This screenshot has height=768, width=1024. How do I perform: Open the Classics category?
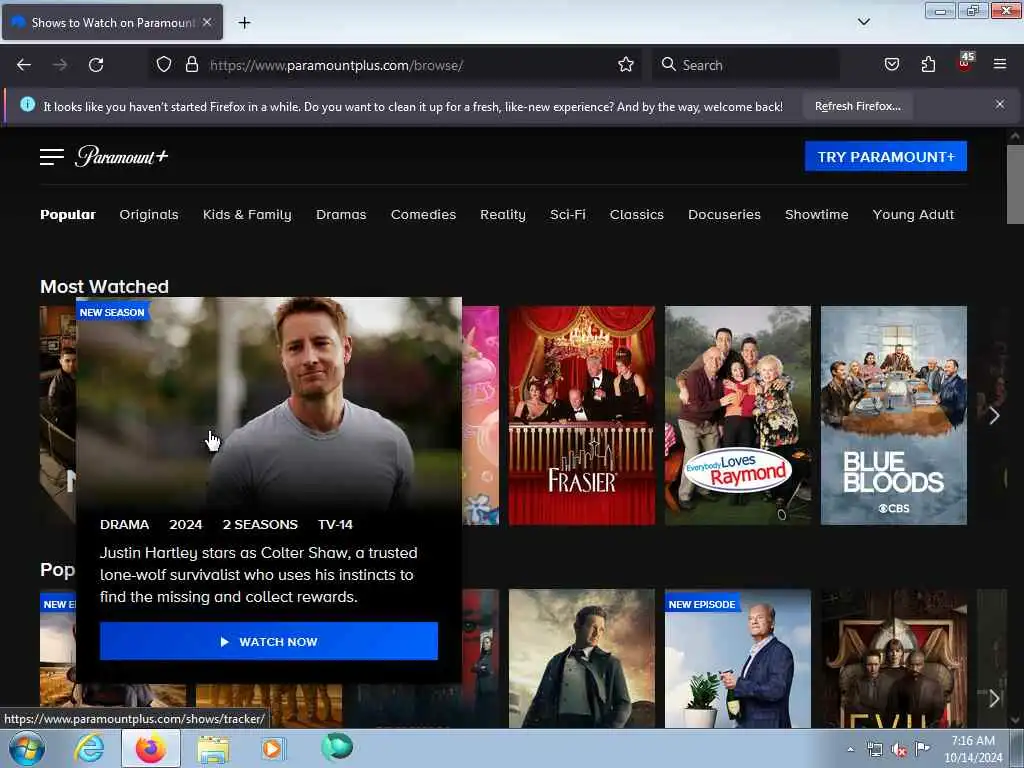click(637, 215)
